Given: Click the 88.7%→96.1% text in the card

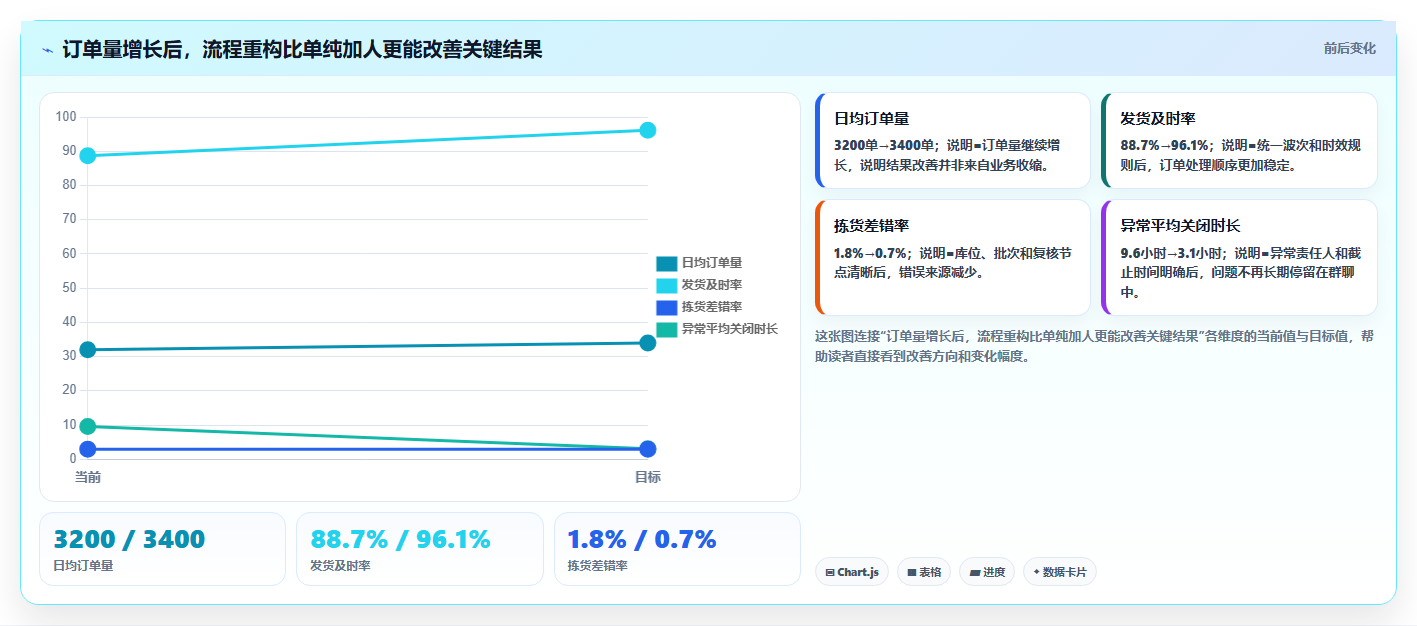Looking at the screenshot, I should pos(1165,145).
